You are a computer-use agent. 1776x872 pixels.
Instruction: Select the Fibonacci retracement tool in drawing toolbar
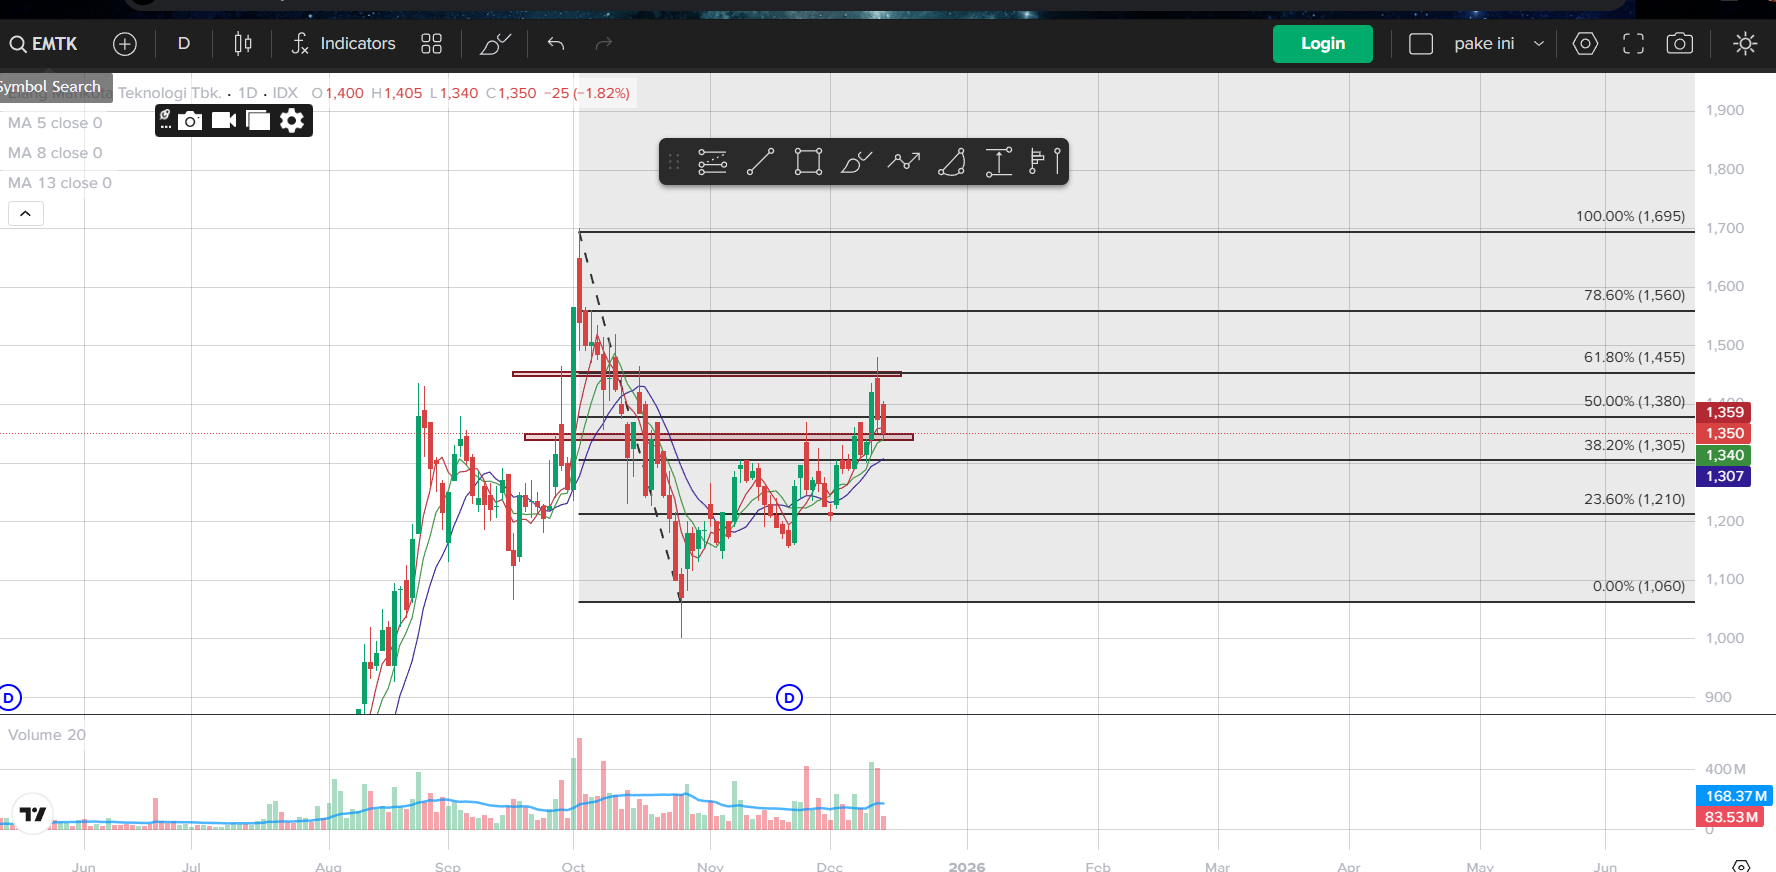712,162
